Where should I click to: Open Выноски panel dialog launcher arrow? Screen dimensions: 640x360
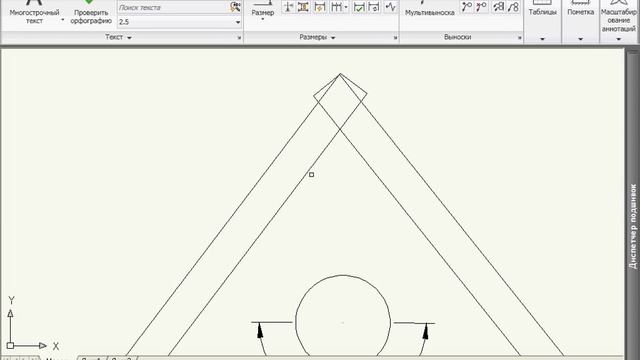[x=520, y=38]
